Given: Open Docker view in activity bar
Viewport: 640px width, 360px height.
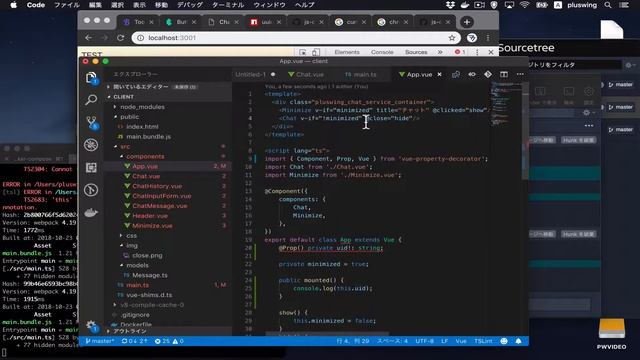Looking at the screenshot, I should (x=91, y=212).
